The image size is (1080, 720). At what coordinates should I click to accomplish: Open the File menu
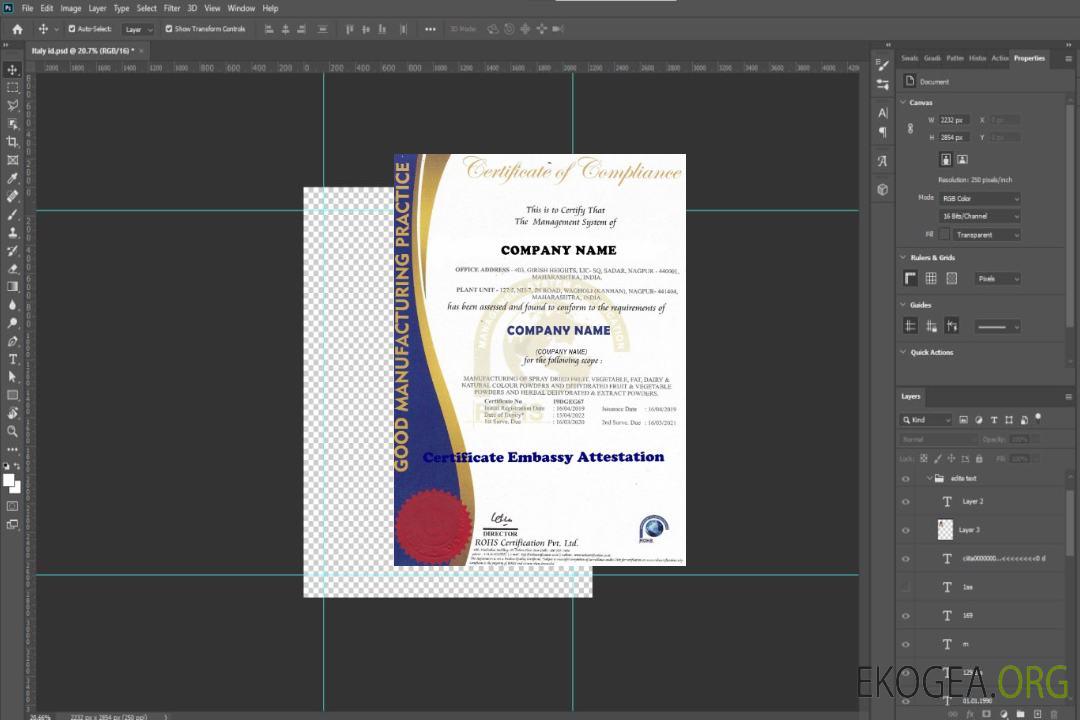coord(28,8)
